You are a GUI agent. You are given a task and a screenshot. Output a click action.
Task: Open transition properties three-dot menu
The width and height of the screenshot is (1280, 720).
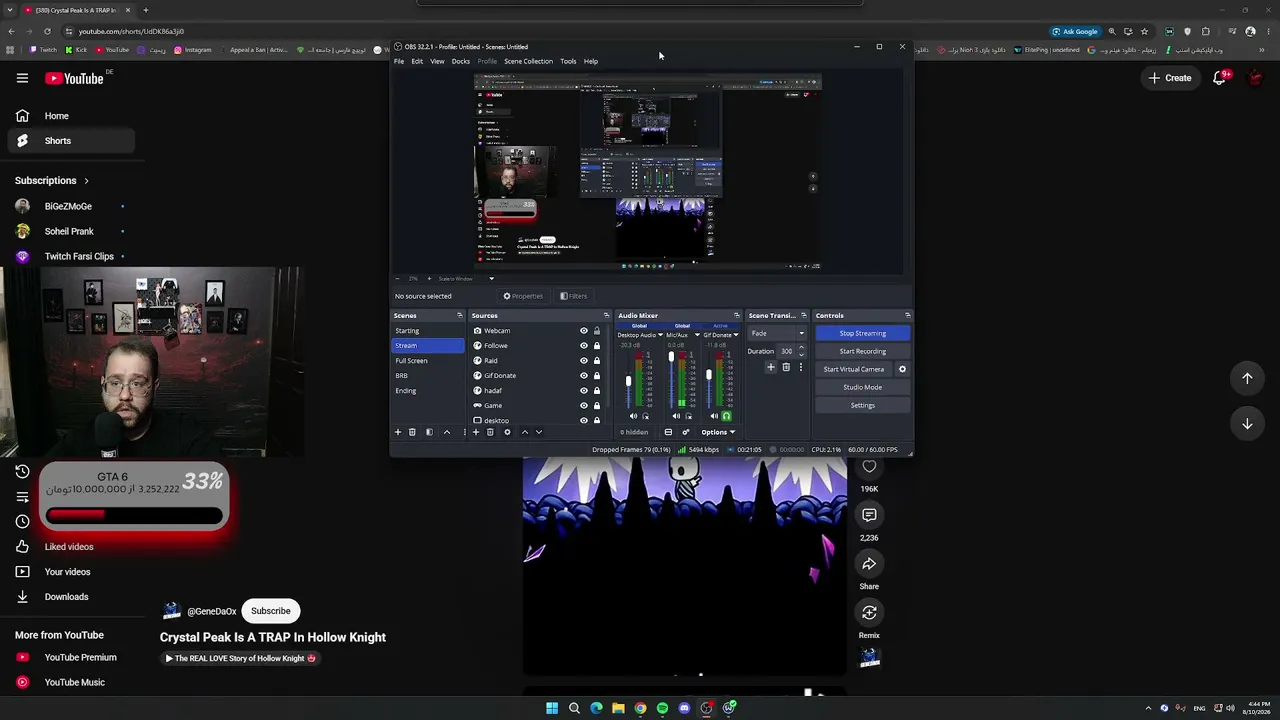(800, 368)
